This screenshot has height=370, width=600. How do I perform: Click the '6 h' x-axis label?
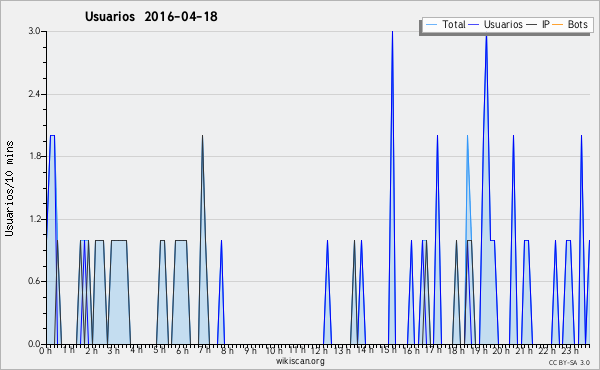tap(182, 351)
